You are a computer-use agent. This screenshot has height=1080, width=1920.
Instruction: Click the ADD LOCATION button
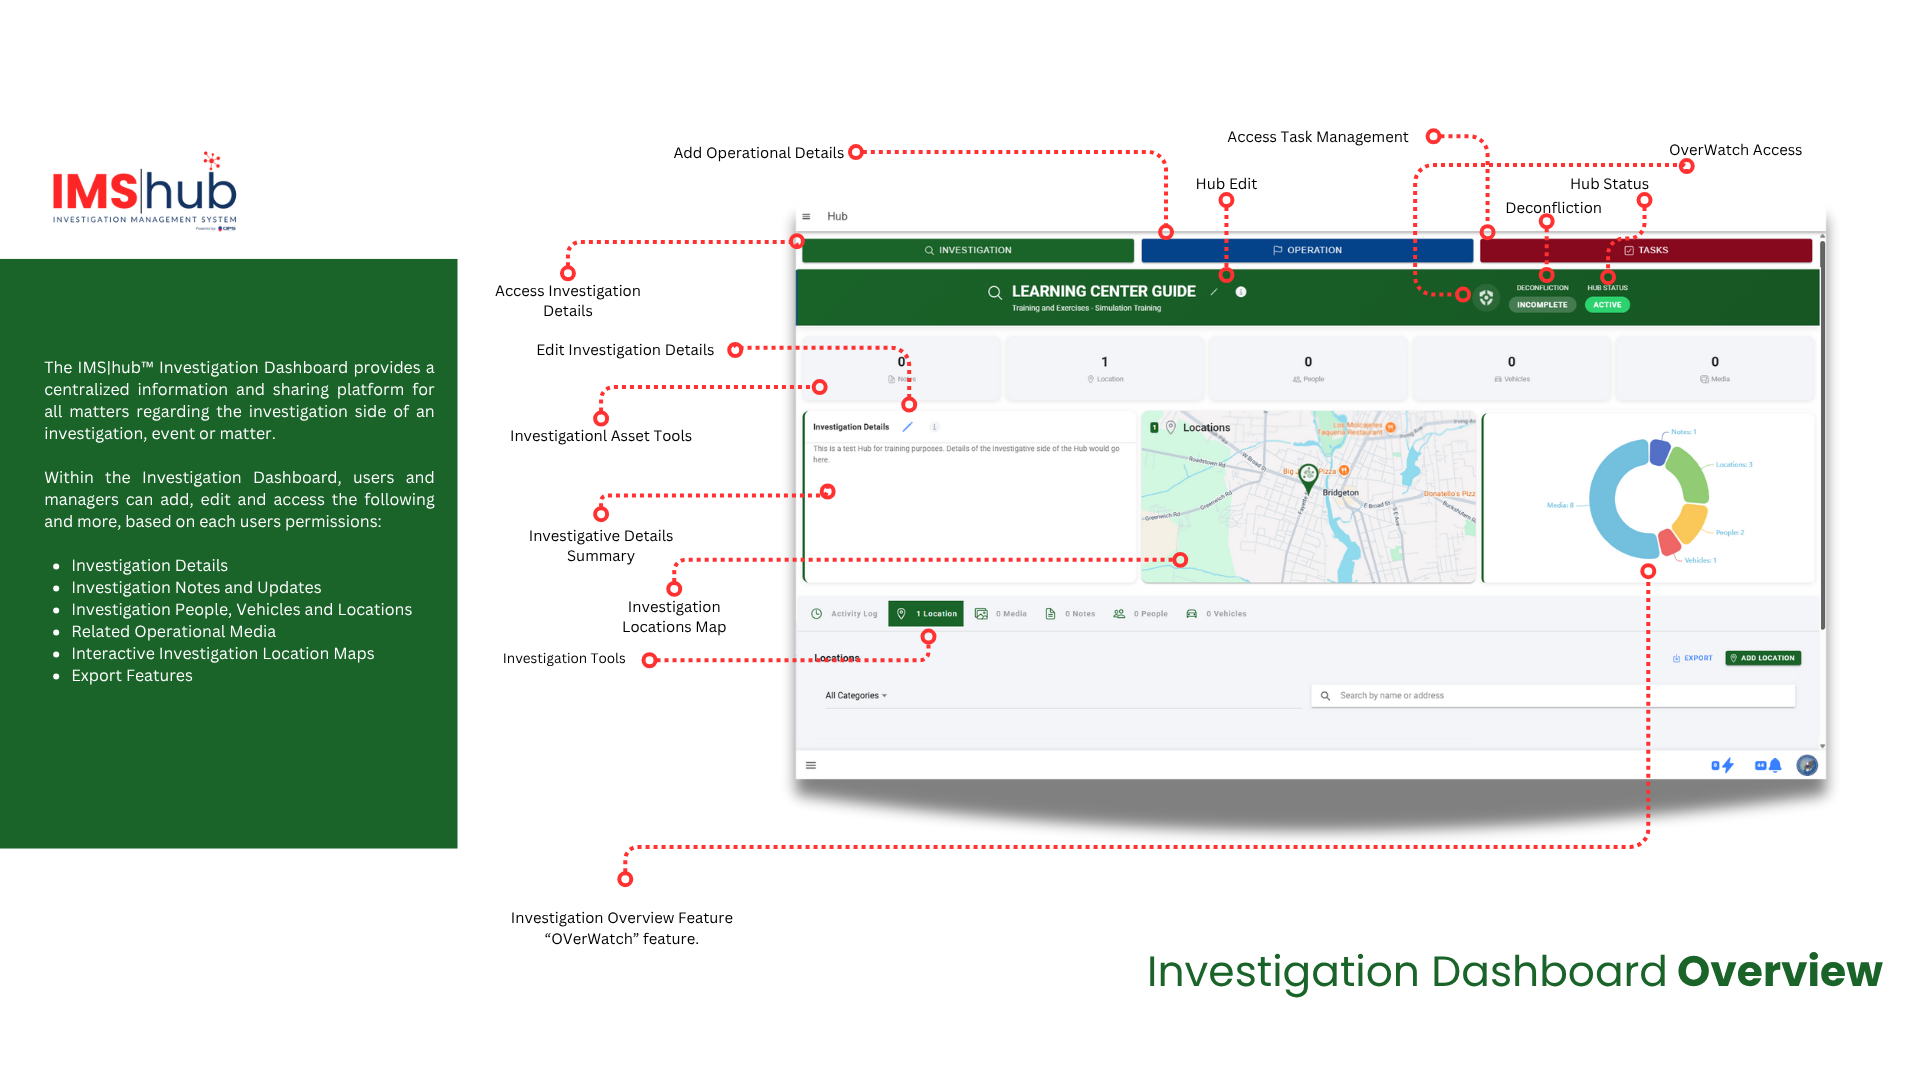pyautogui.click(x=1762, y=658)
